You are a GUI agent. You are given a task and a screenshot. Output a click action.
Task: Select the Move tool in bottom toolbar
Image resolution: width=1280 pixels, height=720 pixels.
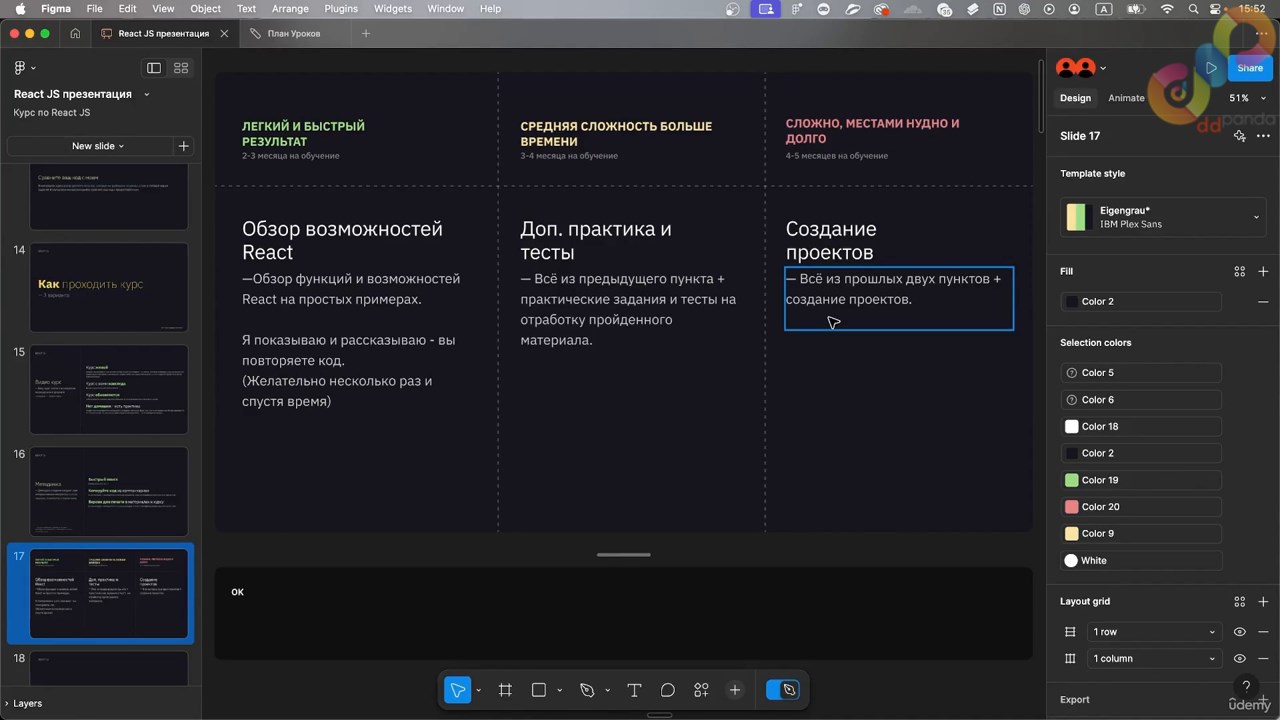click(x=457, y=690)
